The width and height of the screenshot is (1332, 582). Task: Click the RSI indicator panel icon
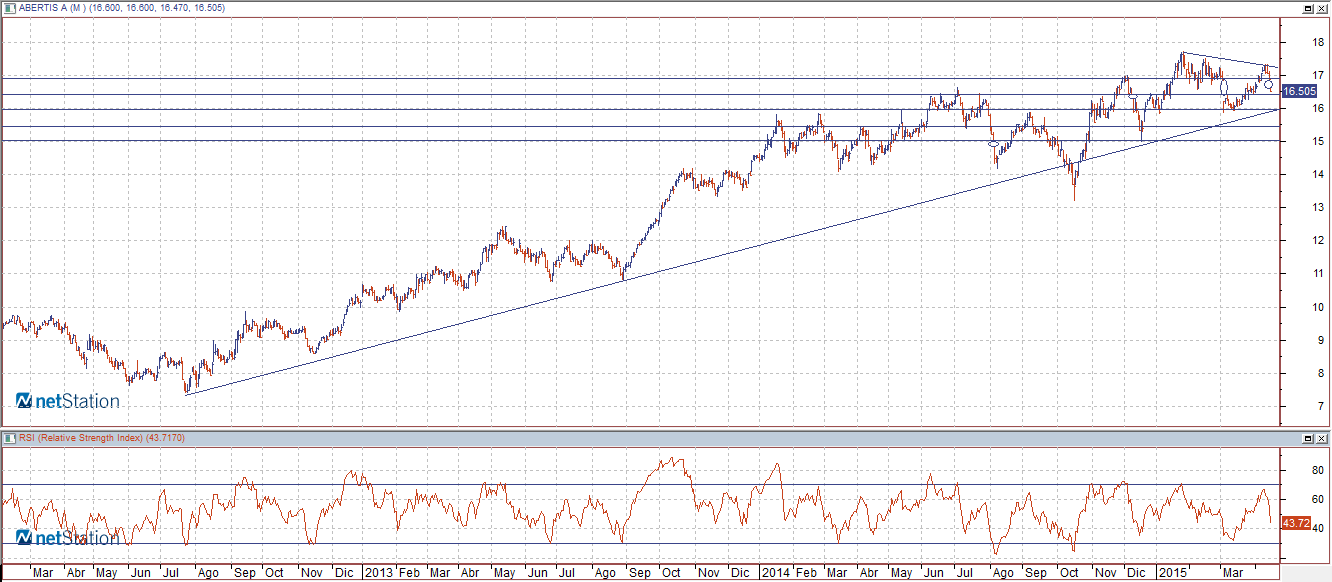click(8, 438)
